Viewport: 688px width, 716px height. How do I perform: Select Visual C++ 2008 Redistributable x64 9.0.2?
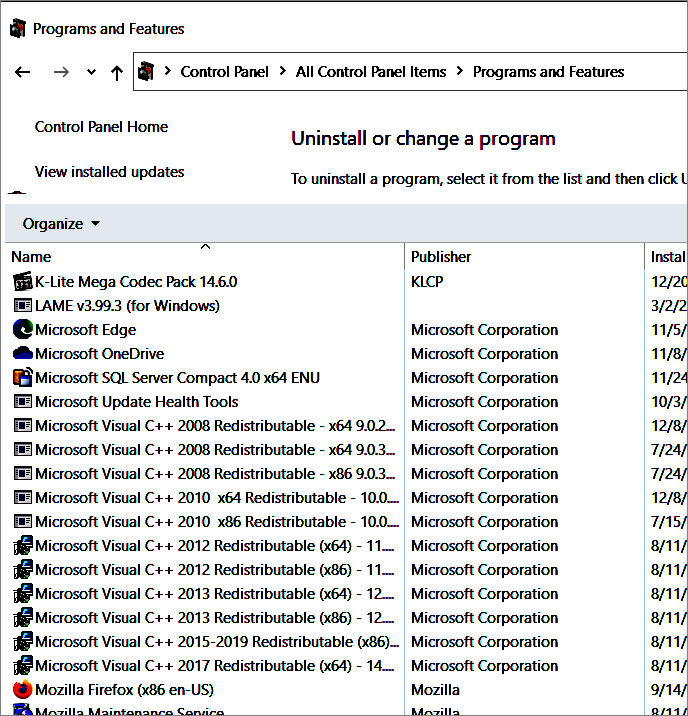coord(215,426)
